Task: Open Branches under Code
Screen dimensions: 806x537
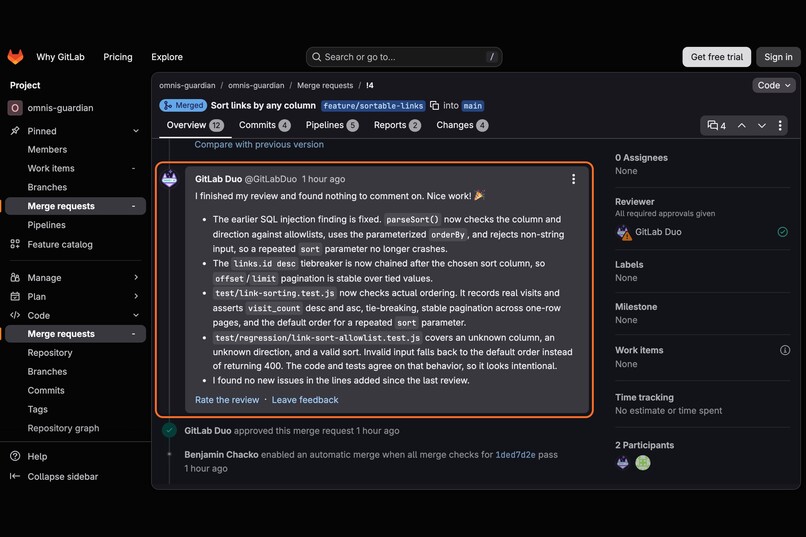Action: 47,372
